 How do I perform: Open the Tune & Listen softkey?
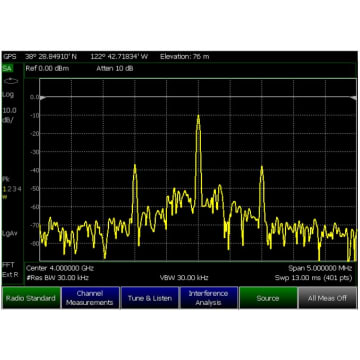click(150, 298)
